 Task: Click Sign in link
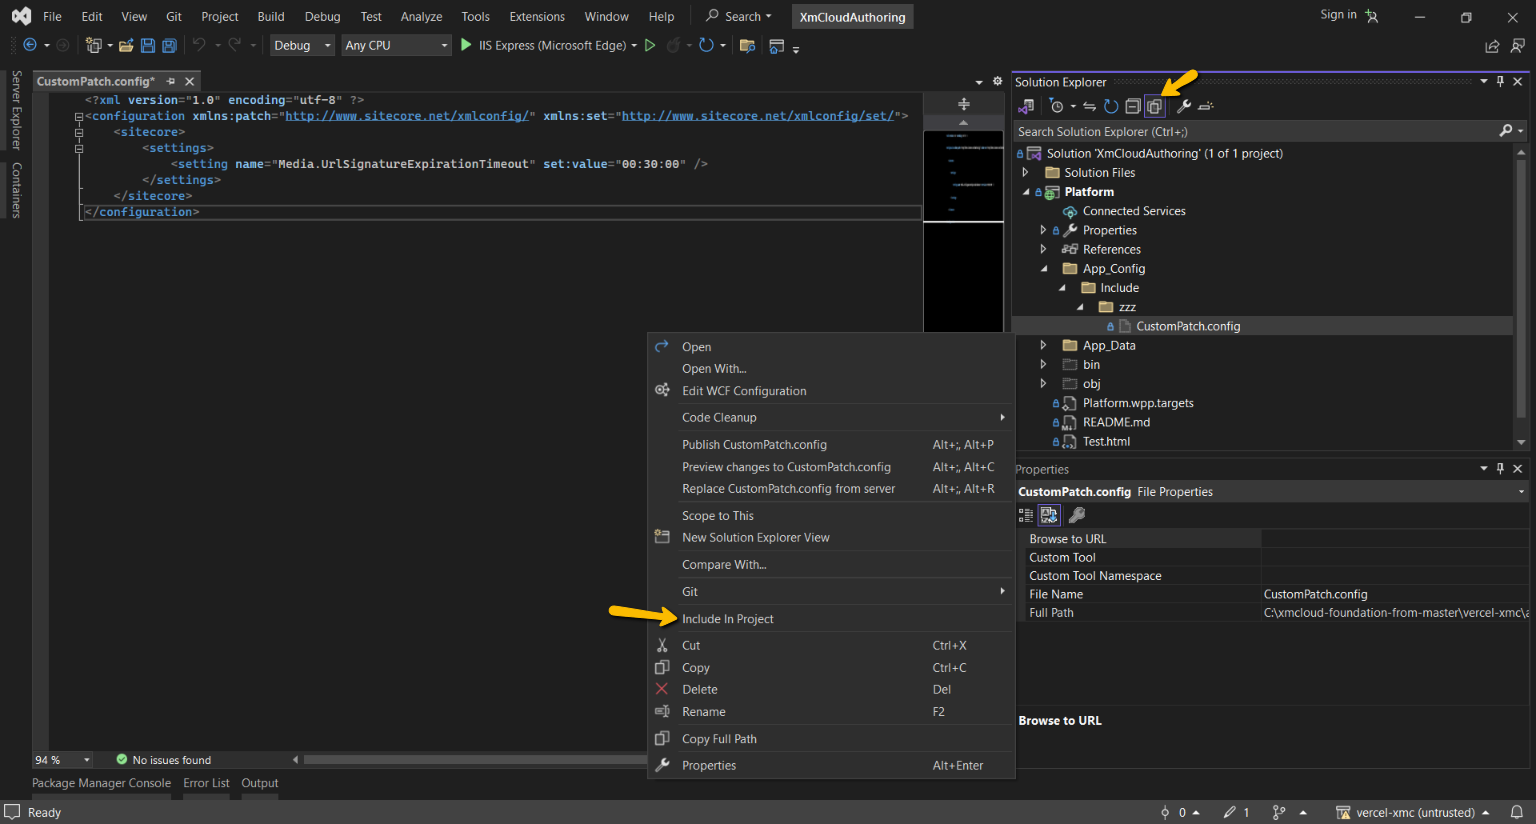(1338, 14)
